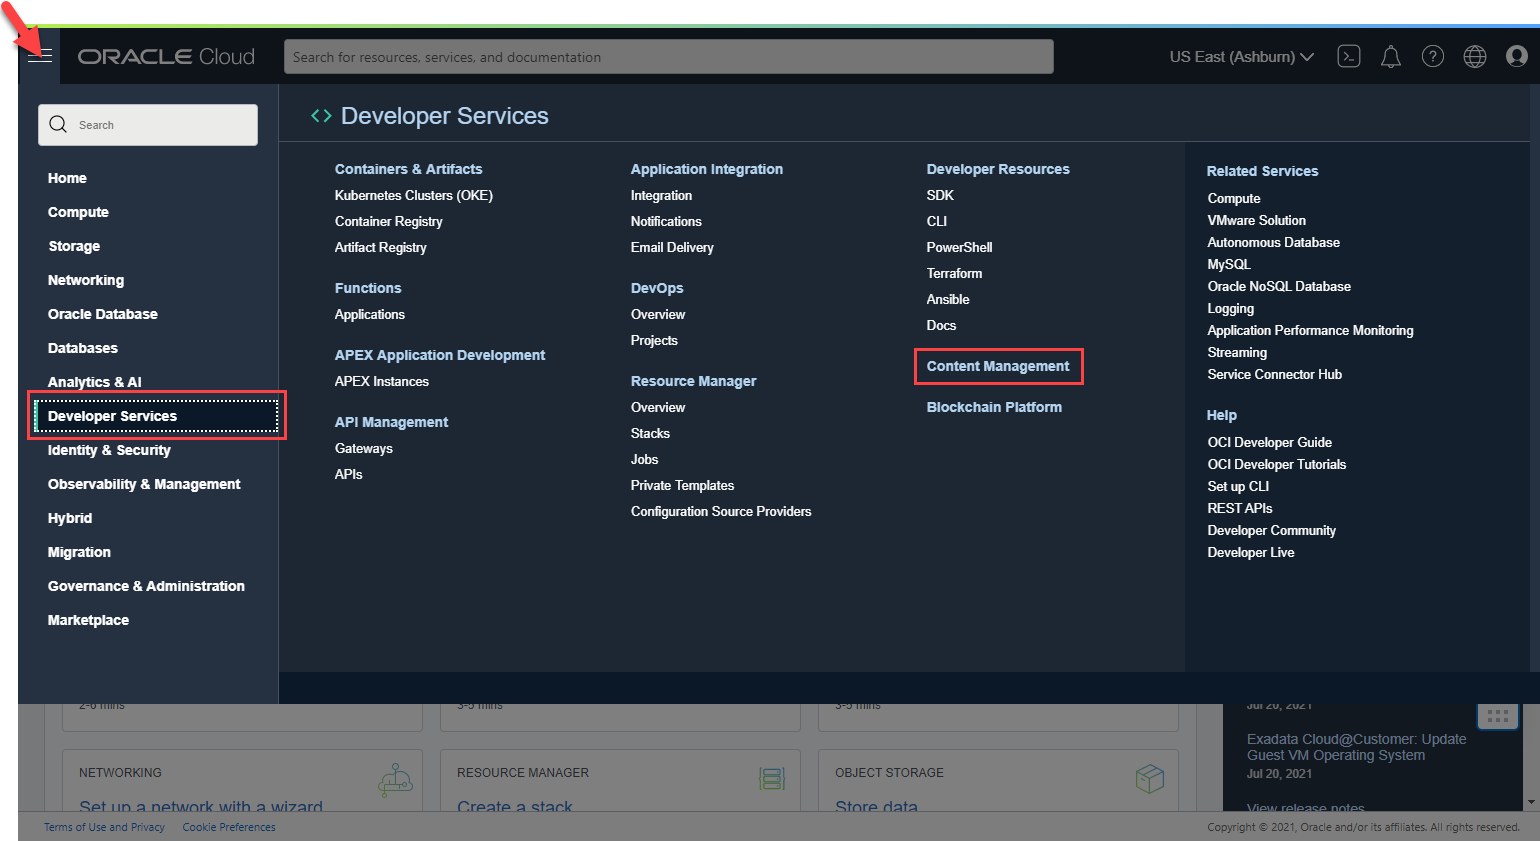Open Content Management link

point(998,367)
